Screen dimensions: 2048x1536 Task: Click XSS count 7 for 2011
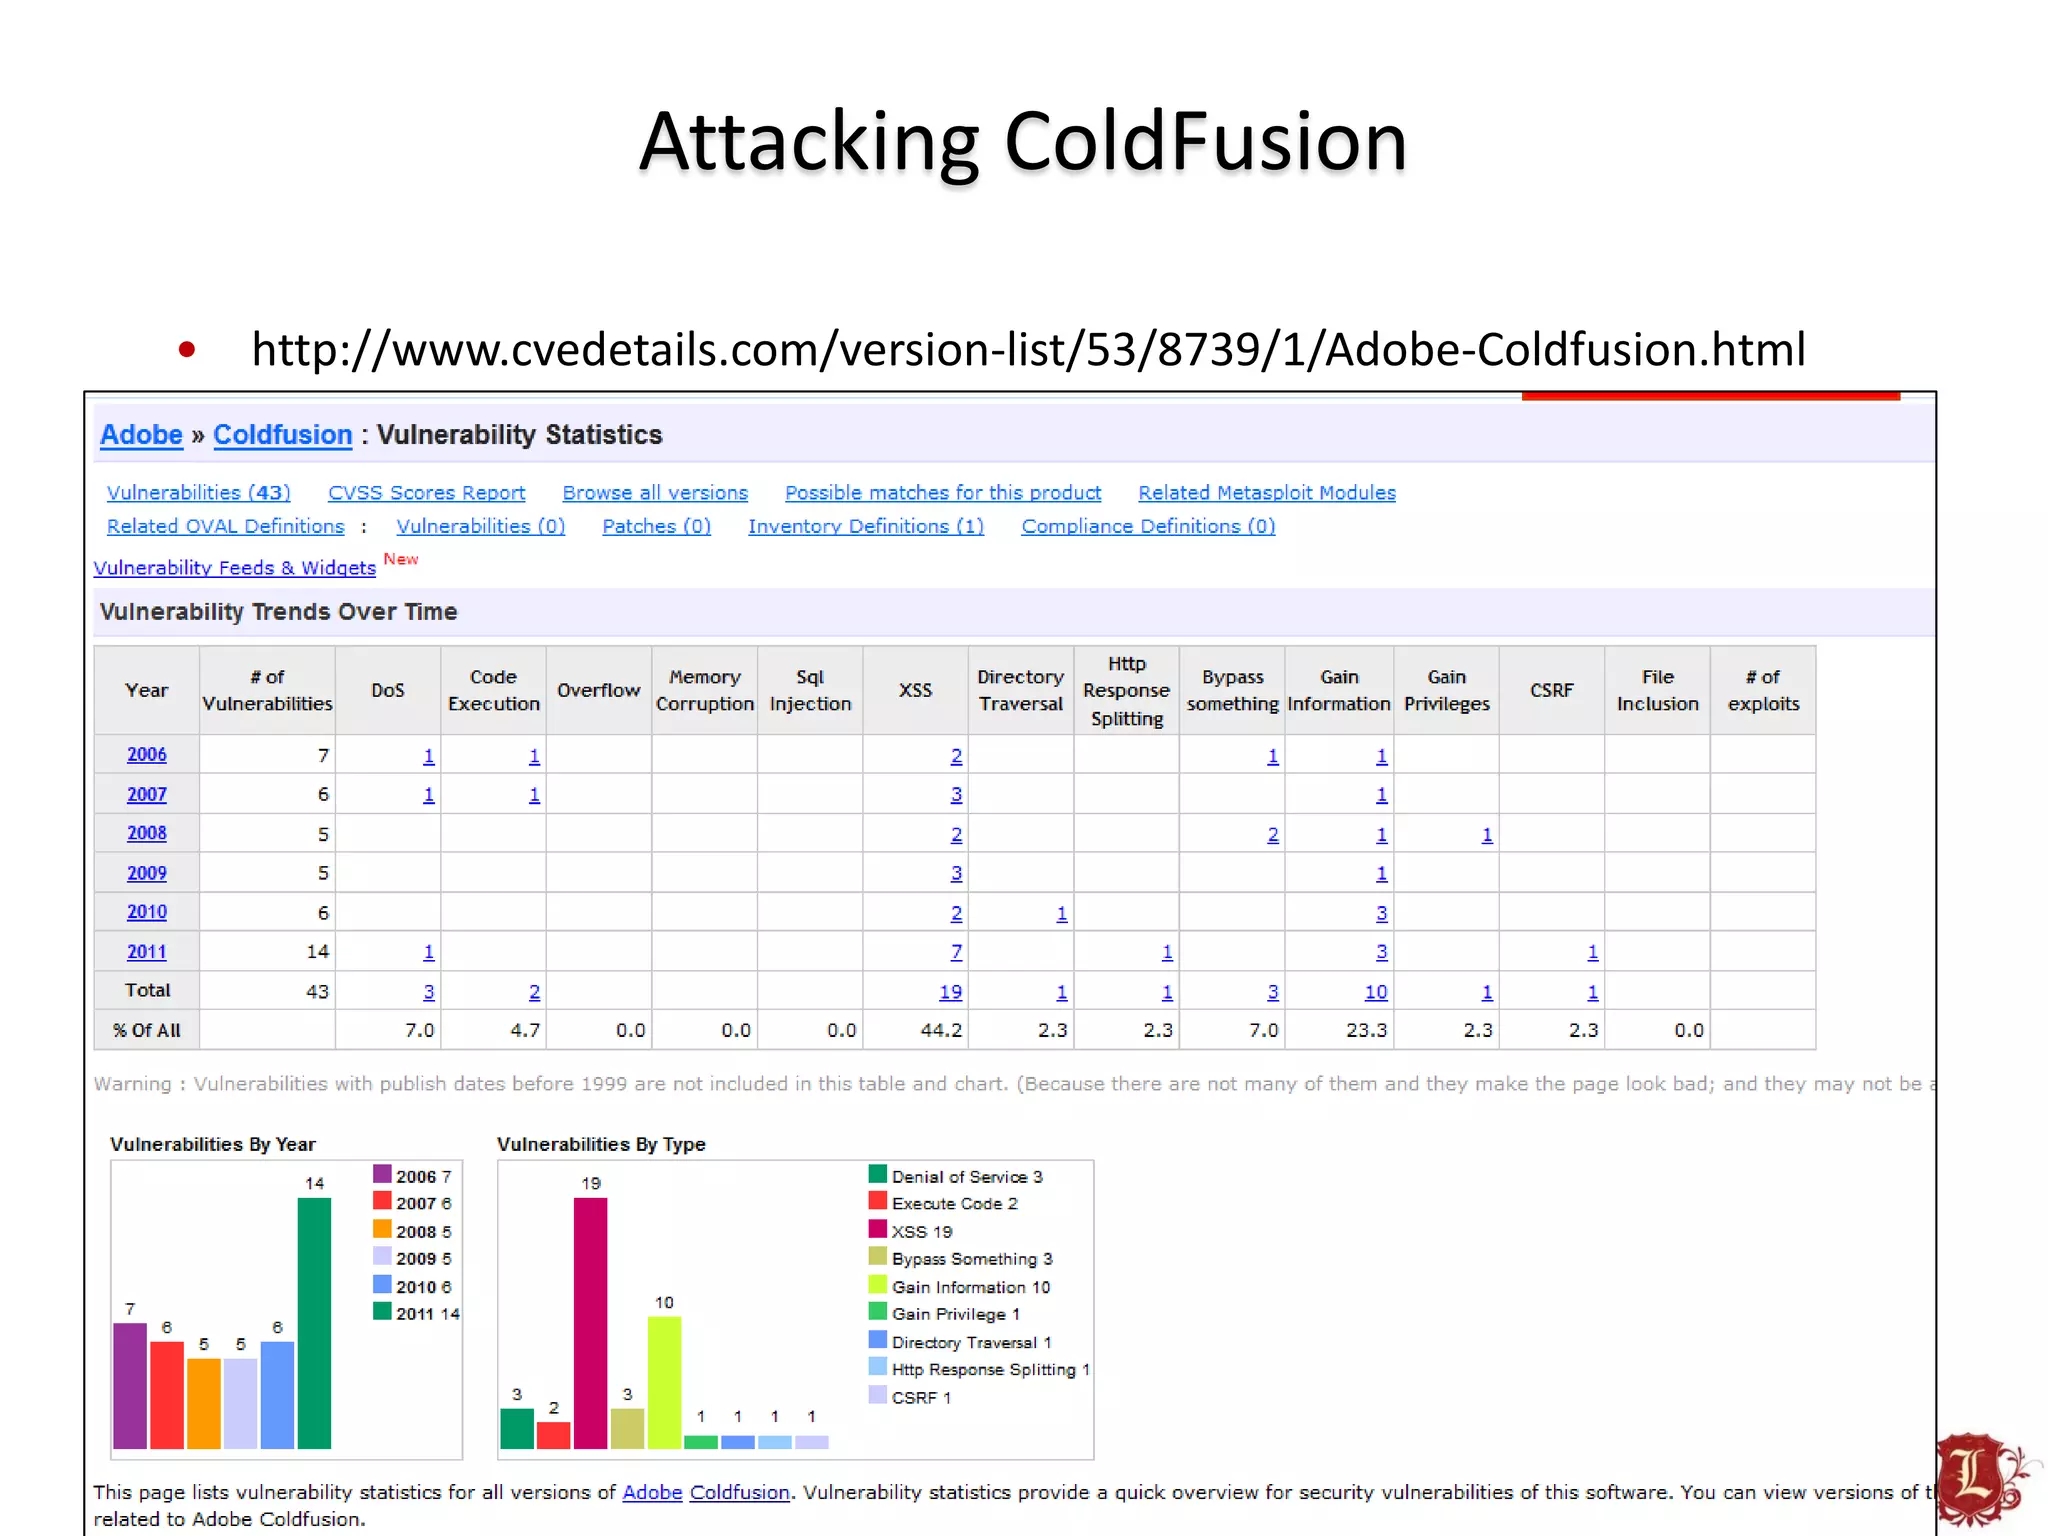956,952
